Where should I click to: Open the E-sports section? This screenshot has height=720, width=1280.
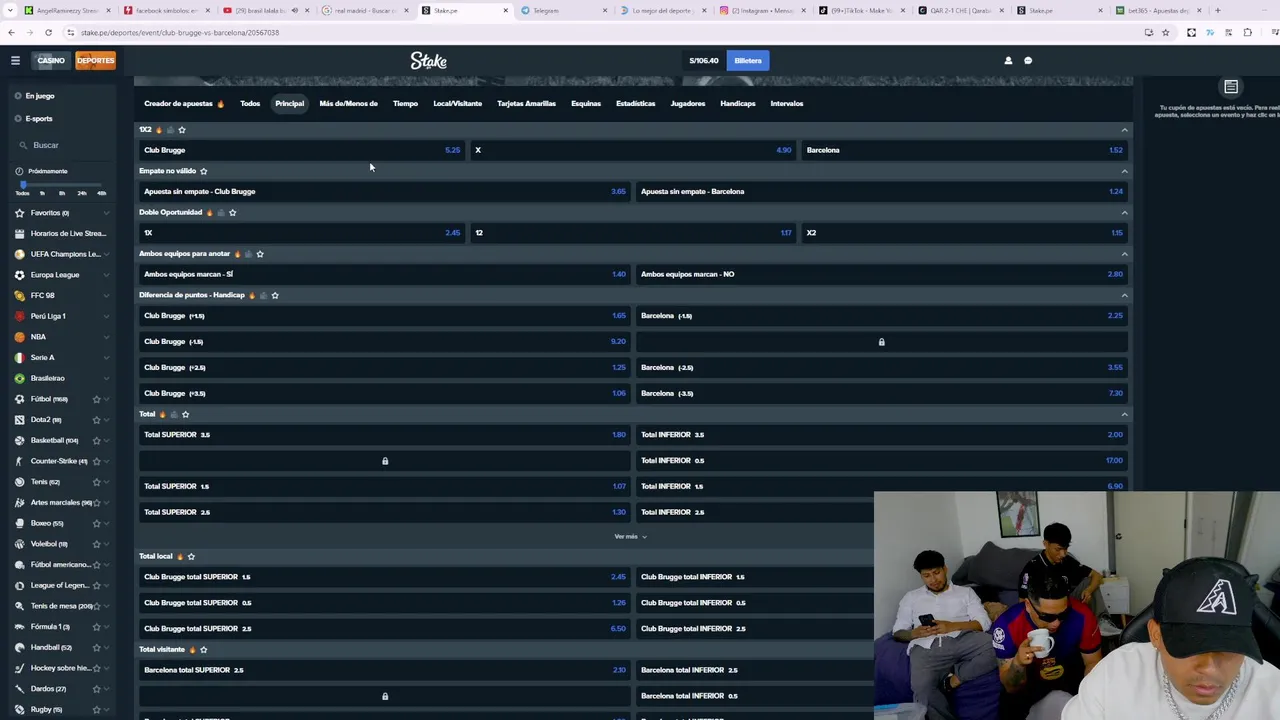pos(39,119)
